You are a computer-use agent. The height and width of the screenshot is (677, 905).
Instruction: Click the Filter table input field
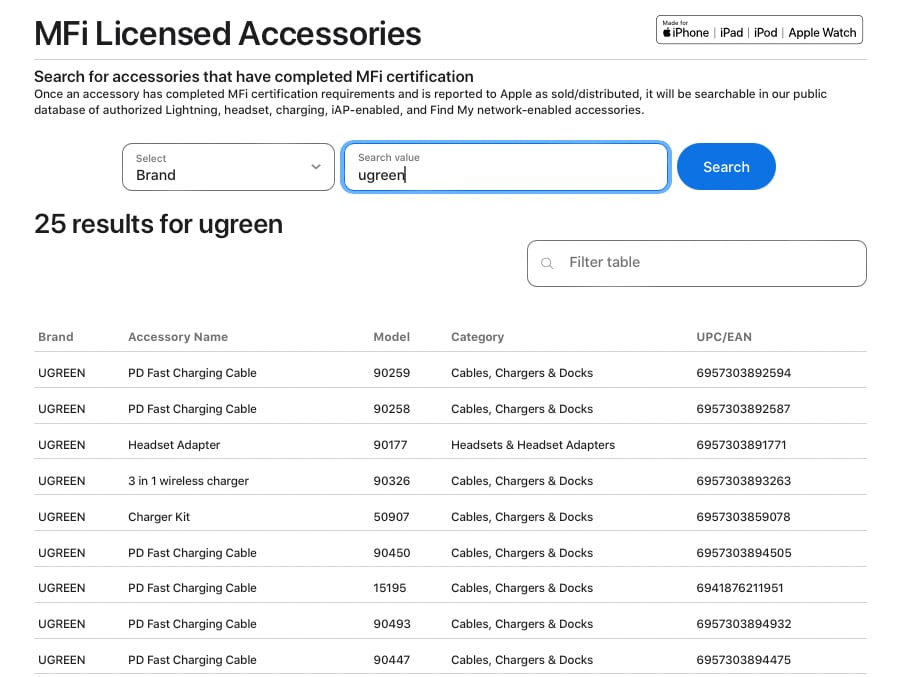[x=697, y=263]
